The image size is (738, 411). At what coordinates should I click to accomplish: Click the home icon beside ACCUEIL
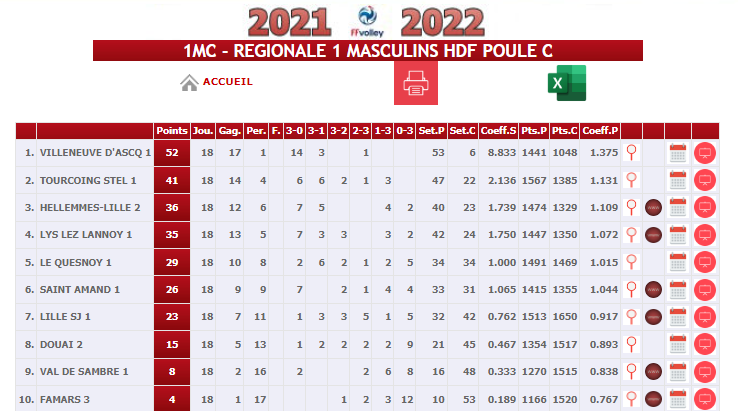coord(189,83)
